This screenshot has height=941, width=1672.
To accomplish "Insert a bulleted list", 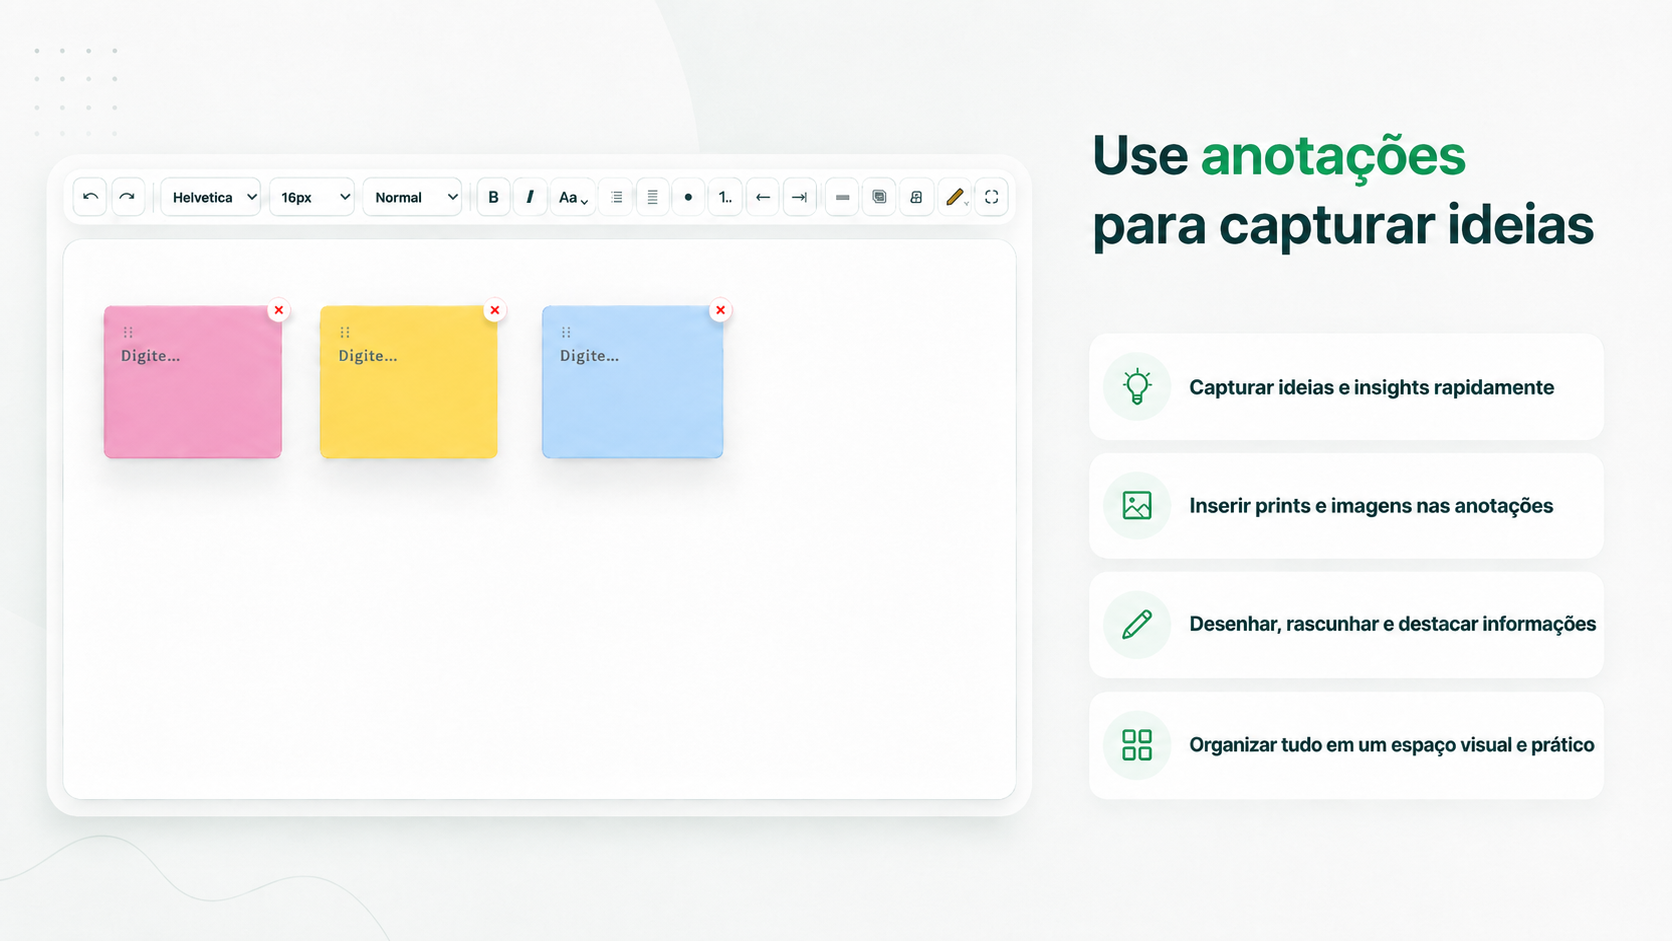I will (x=688, y=197).
